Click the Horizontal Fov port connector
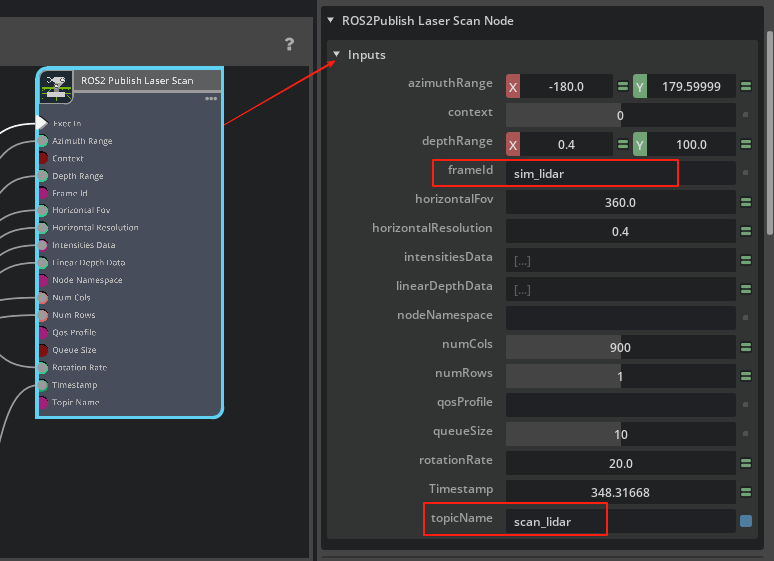Image resolution: width=774 pixels, height=561 pixels. pyautogui.click(x=43, y=210)
